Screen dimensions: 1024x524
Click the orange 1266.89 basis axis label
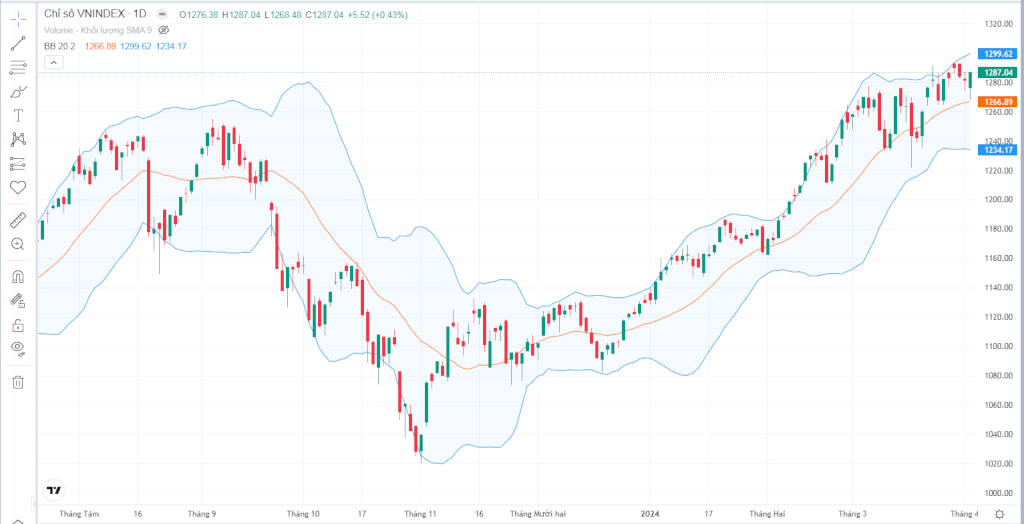coord(996,102)
